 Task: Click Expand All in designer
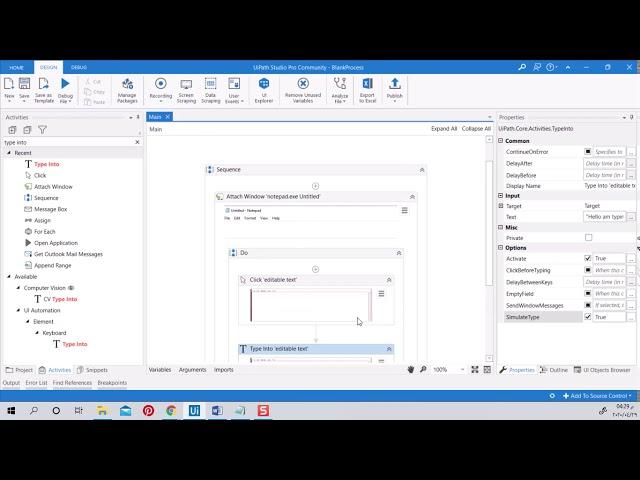444,129
